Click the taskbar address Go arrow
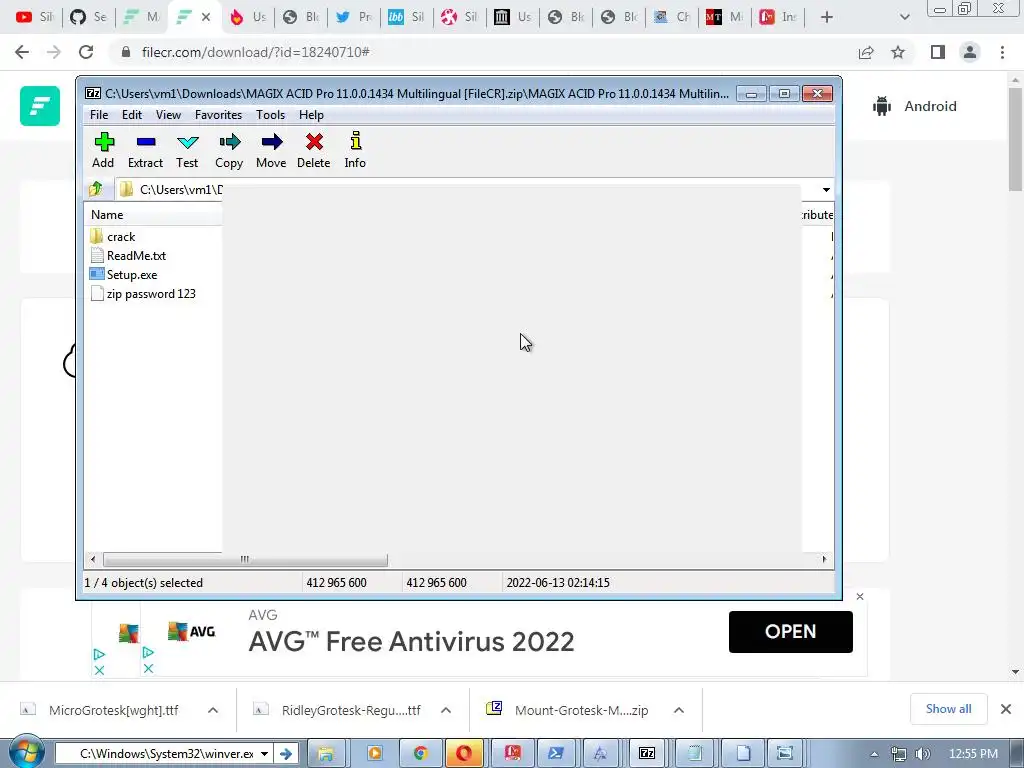 [x=285, y=754]
